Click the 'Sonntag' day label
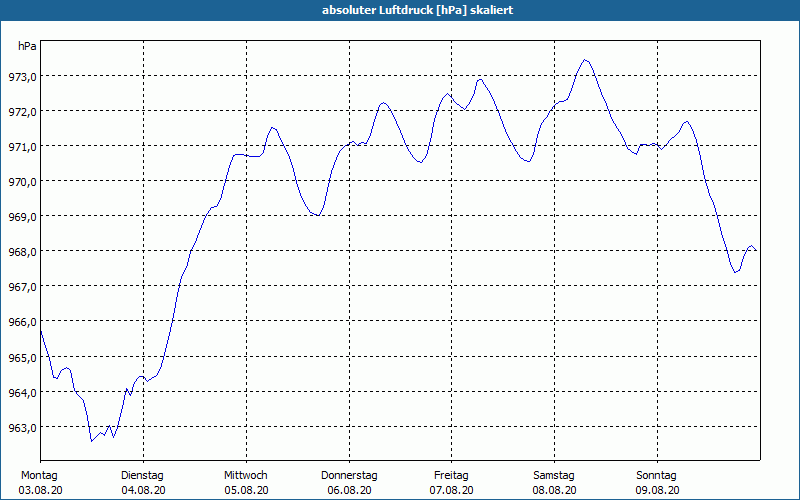The width and height of the screenshot is (800, 500). point(656,476)
